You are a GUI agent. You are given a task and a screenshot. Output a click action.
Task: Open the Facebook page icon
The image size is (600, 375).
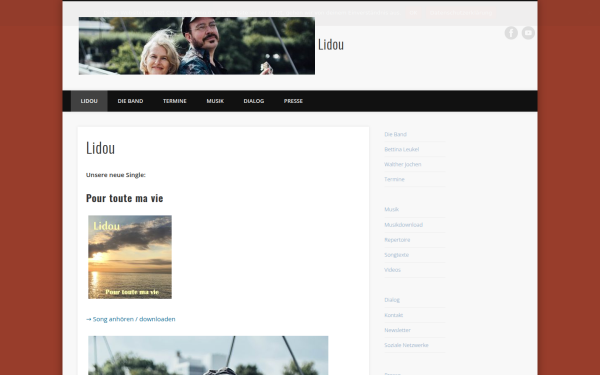(x=511, y=33)
